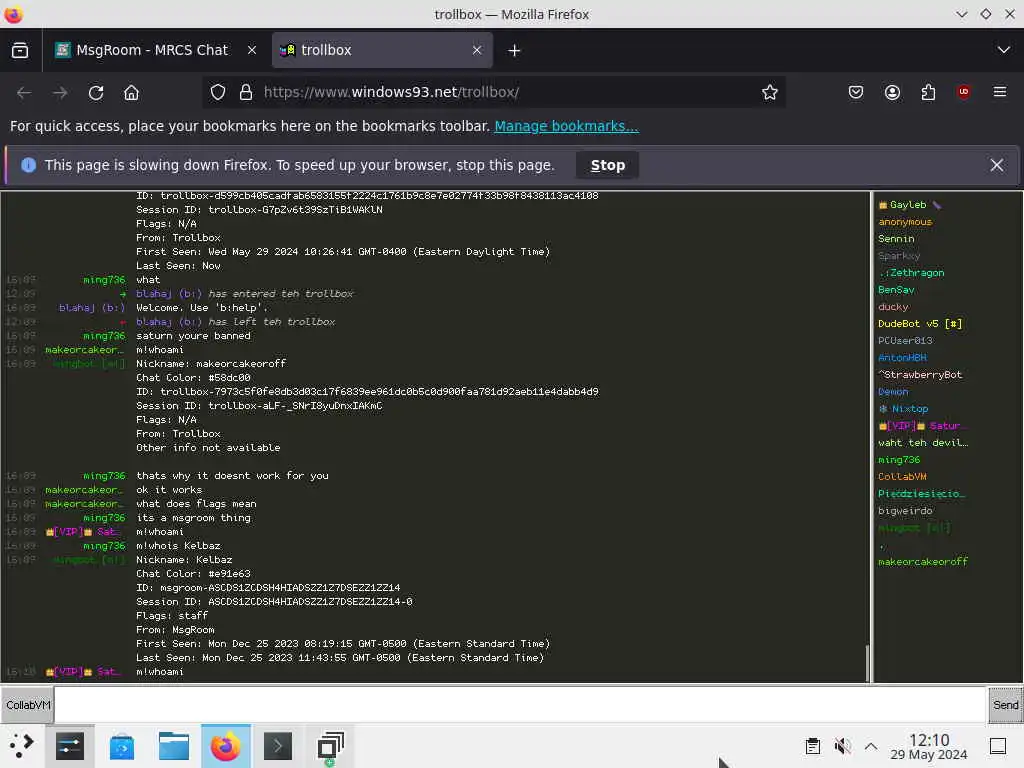Focus the chat message input box
Screen dimensions: 1024x768
tap(520, 705)
